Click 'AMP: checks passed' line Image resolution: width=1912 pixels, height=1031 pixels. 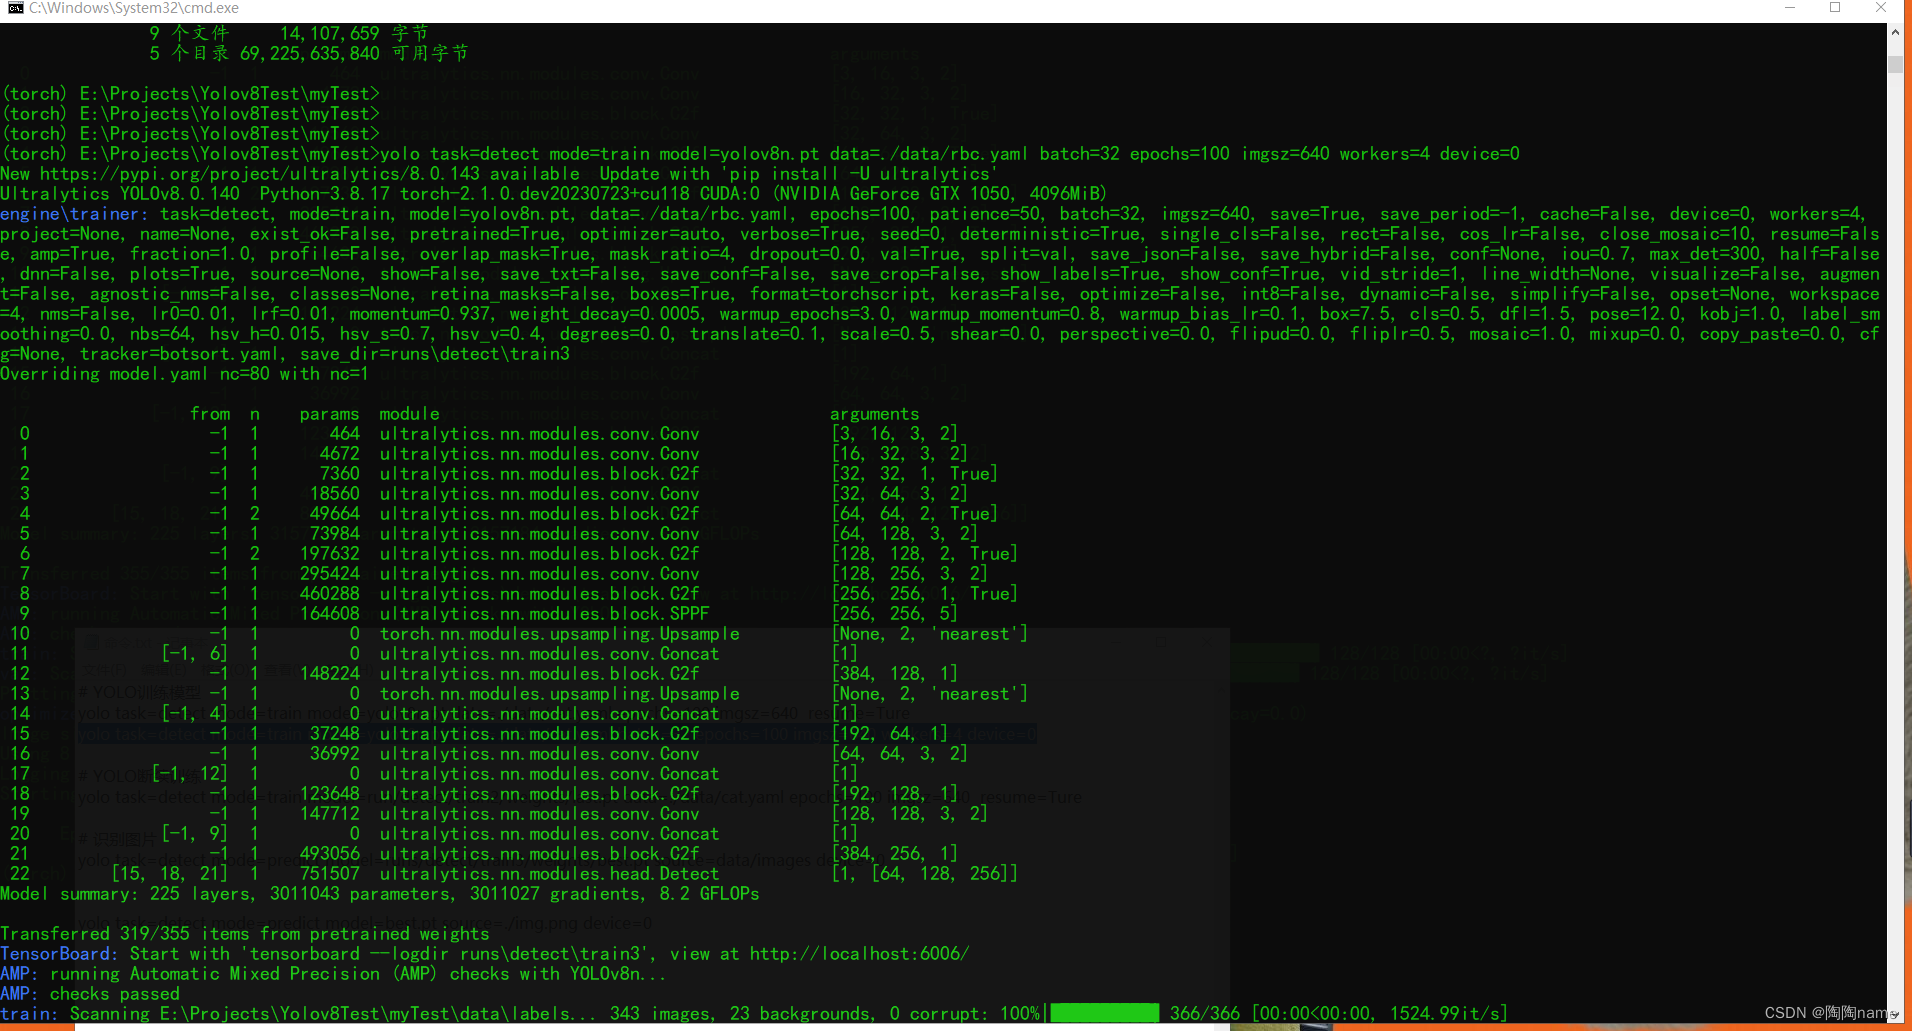coord(90,994)
